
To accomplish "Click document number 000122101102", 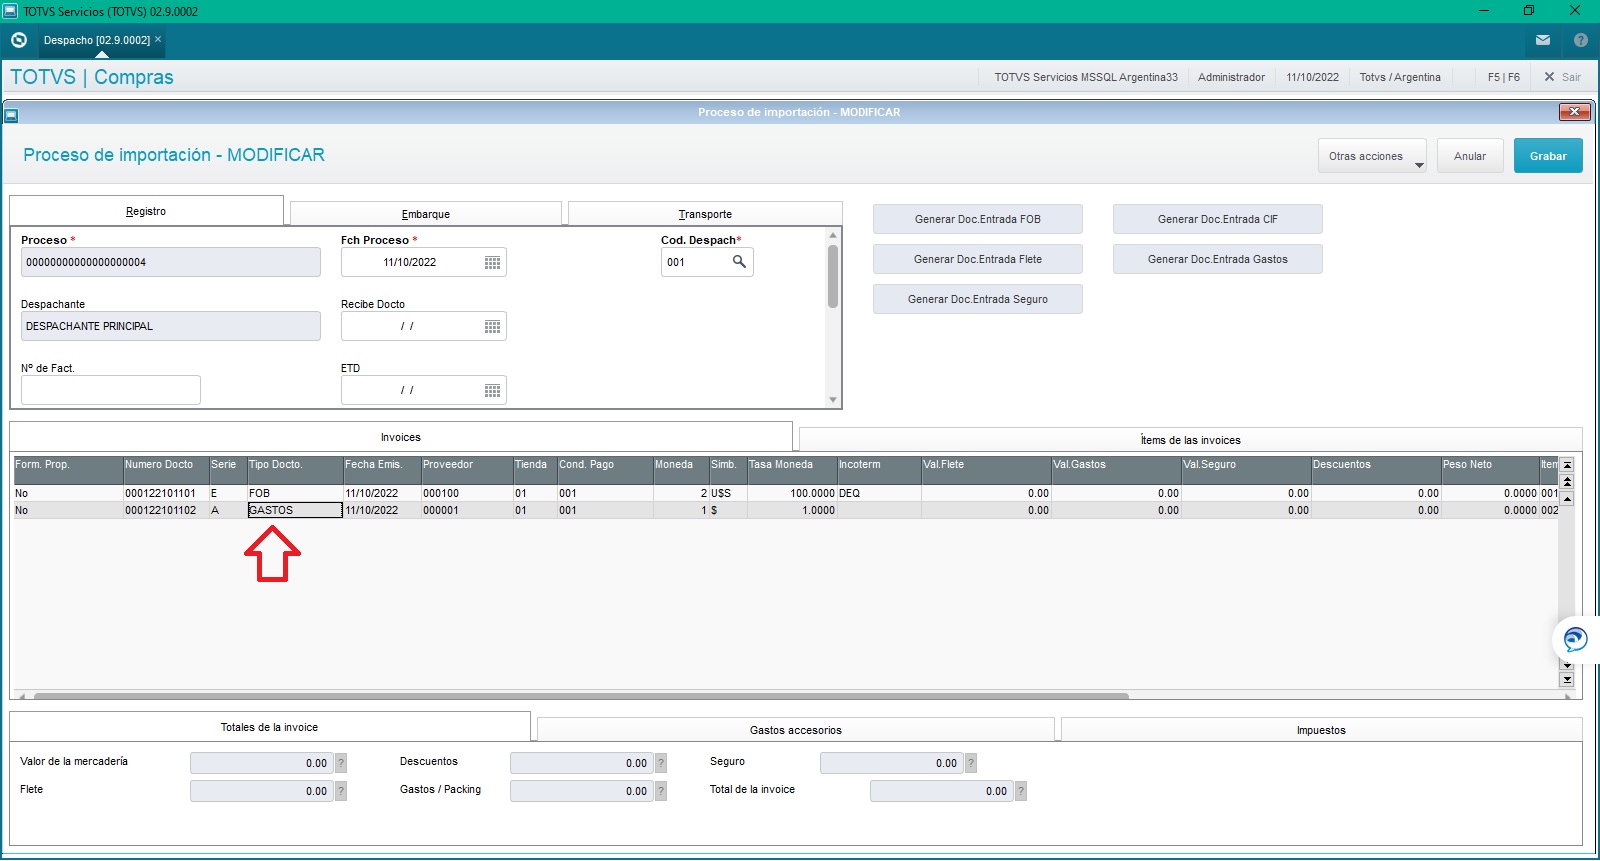I will [166, 510].
